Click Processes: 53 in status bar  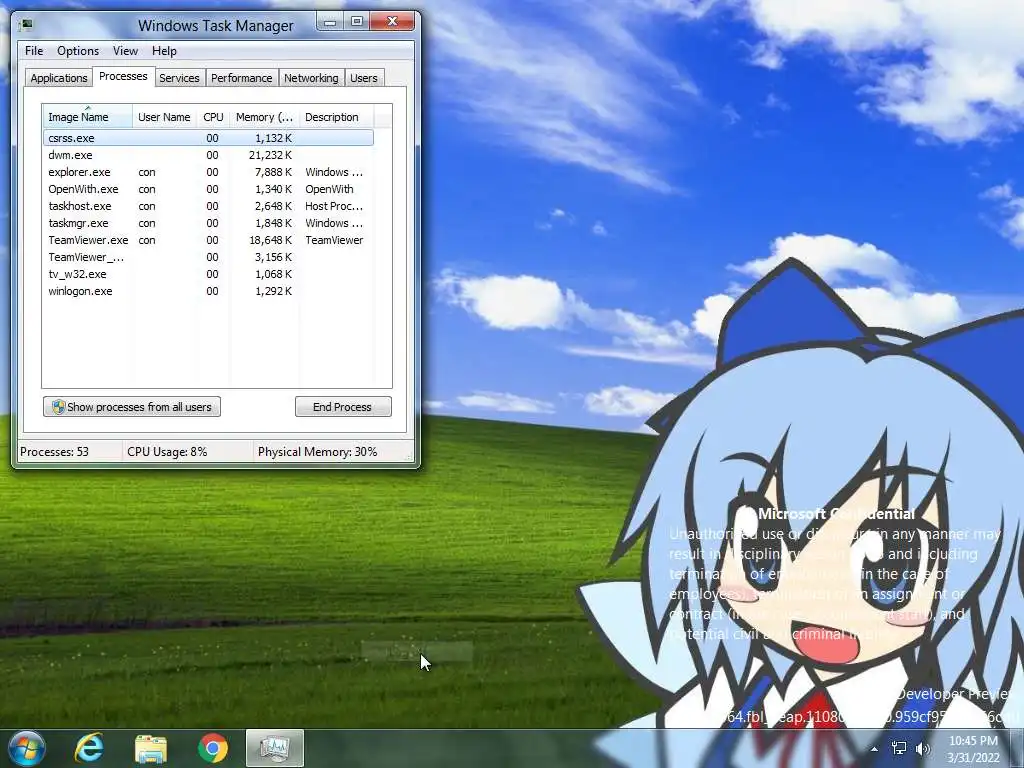[54, 451]
